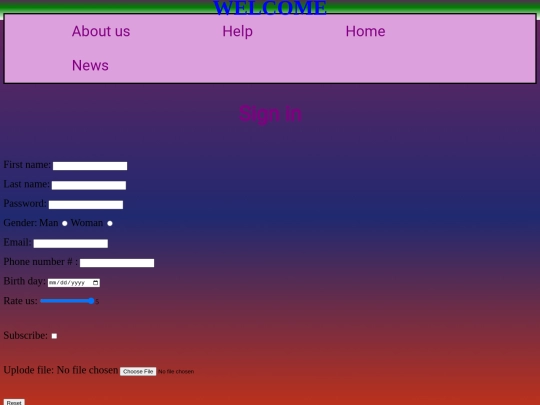Click the Email input field
540x405 pixels.
point(71,243)
